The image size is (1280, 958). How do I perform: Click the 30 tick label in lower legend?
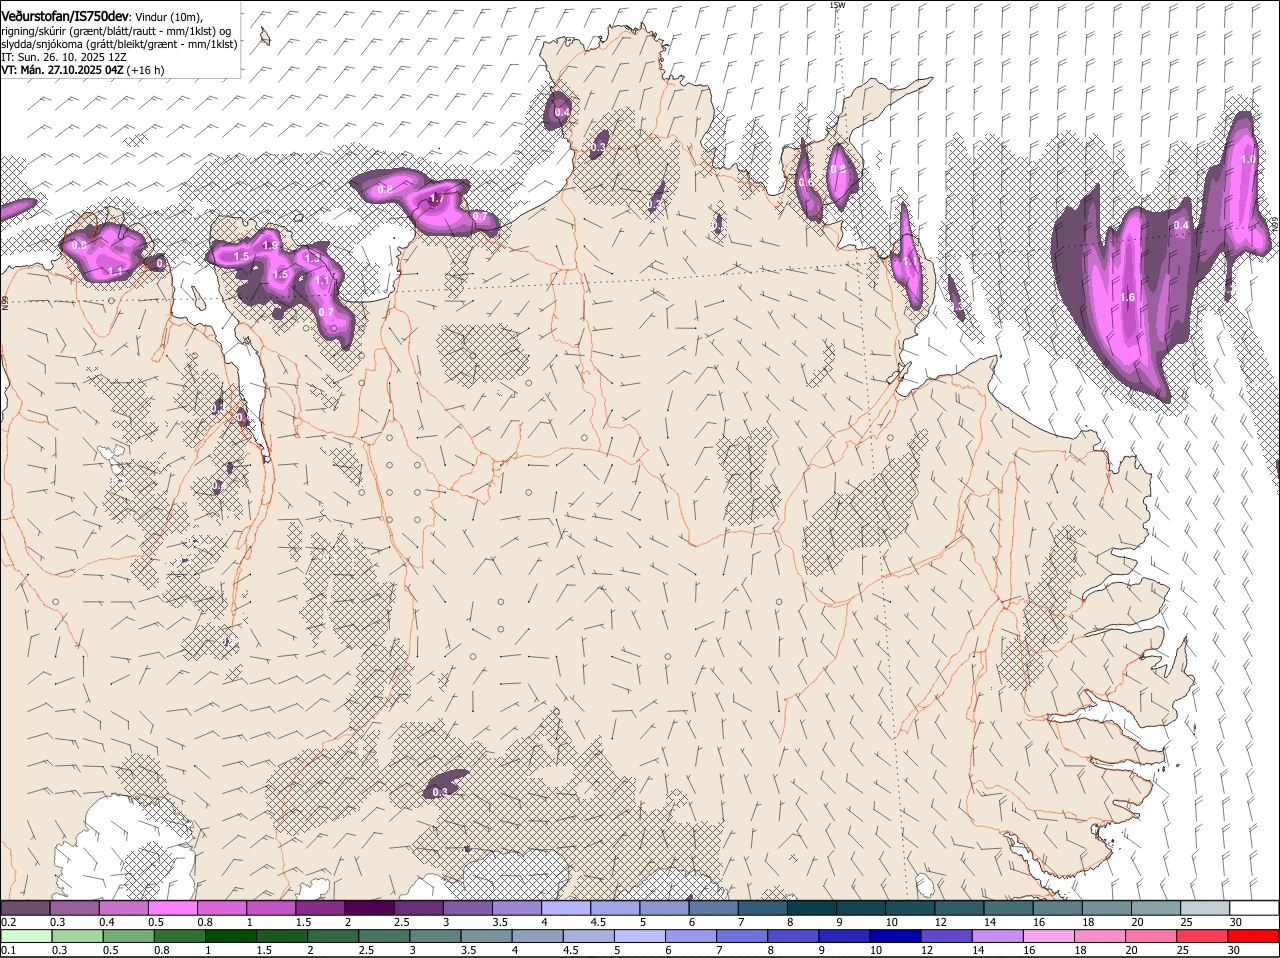pyautogui.click(x=1233, y=950)
